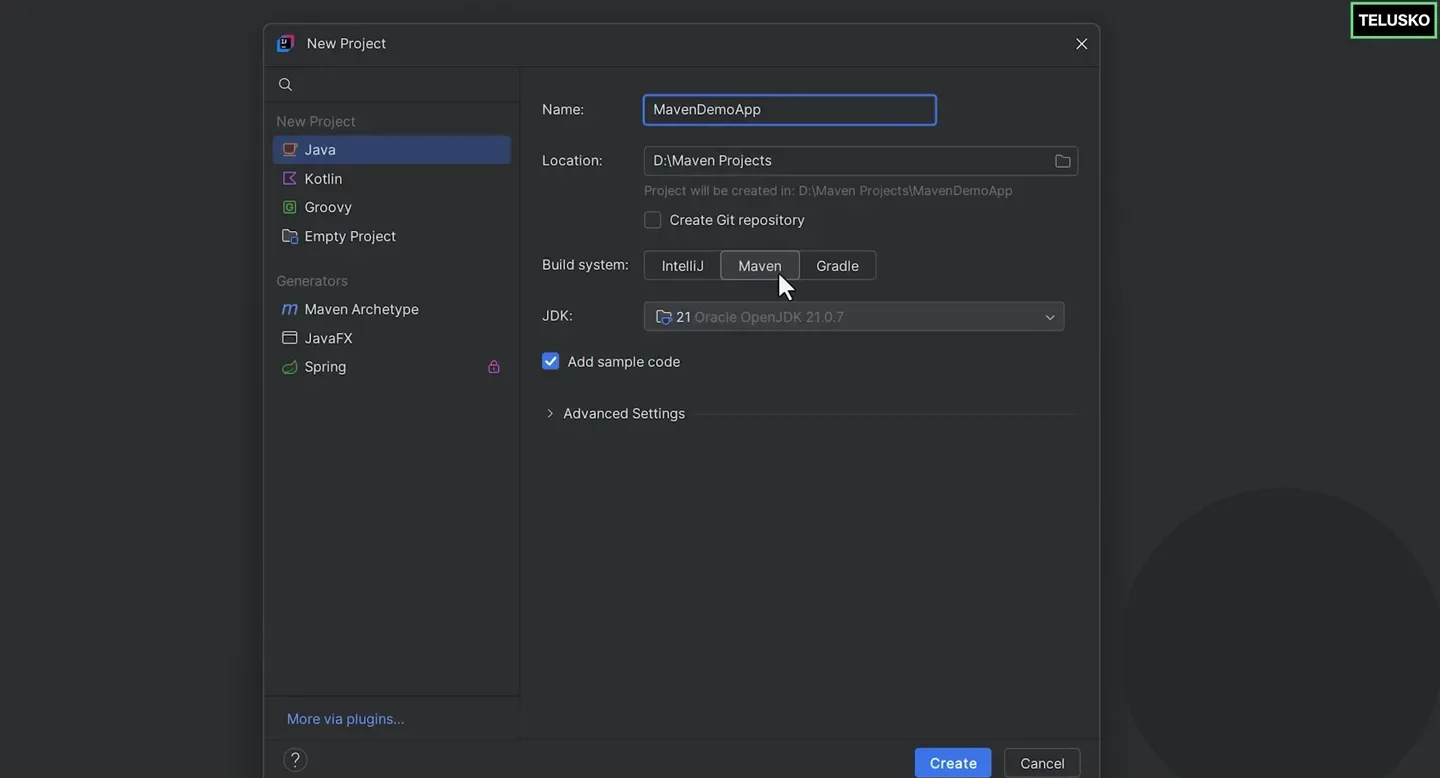Select Spring generator
Viewport: 1440px width, 778px height.
coord(392,367)
